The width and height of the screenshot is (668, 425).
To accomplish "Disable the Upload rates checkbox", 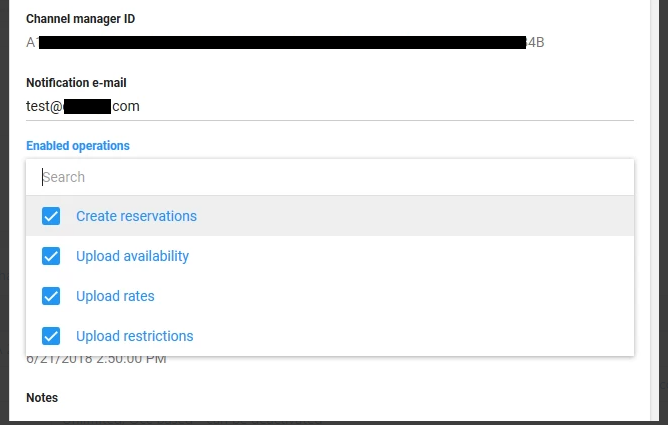I will (x=51, y=296).
